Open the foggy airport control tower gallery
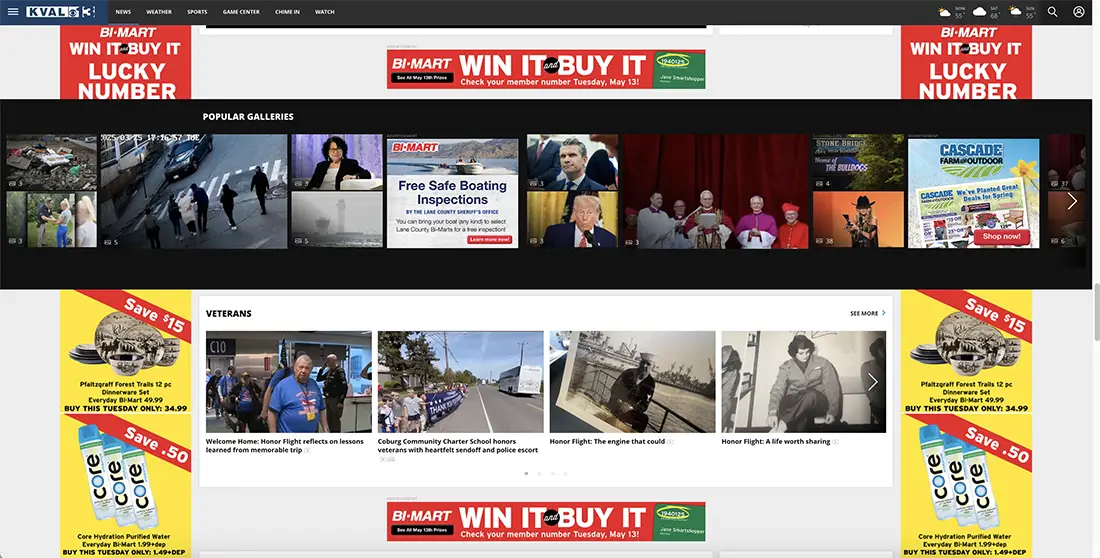This screenshot has width=1100, height=558. coord(337,220)
